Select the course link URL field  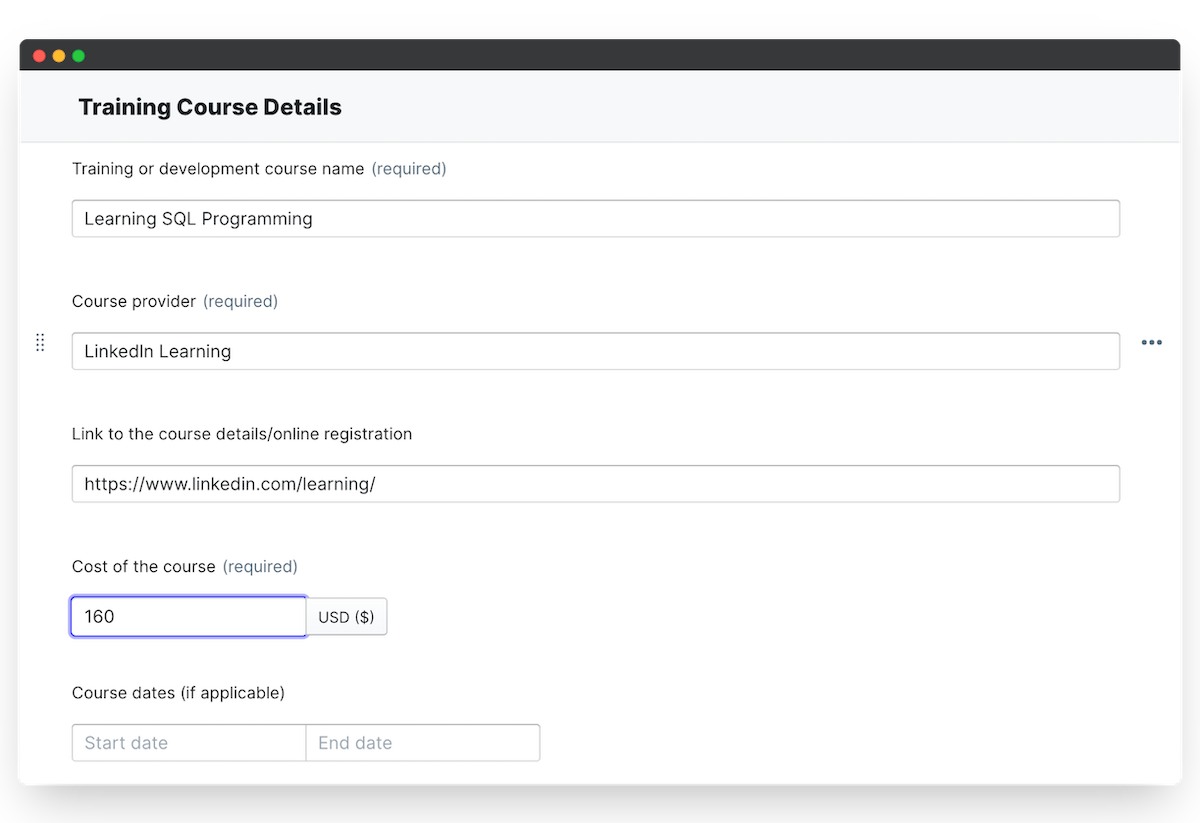pyautogui.click(x=595, y=484)
